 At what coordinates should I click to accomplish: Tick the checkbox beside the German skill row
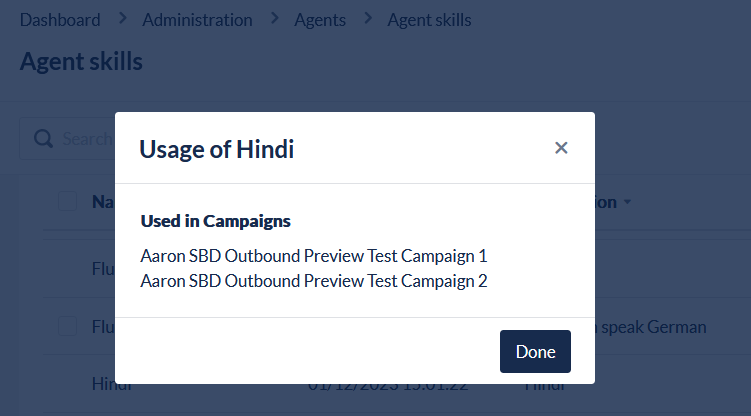pos(67,326)
